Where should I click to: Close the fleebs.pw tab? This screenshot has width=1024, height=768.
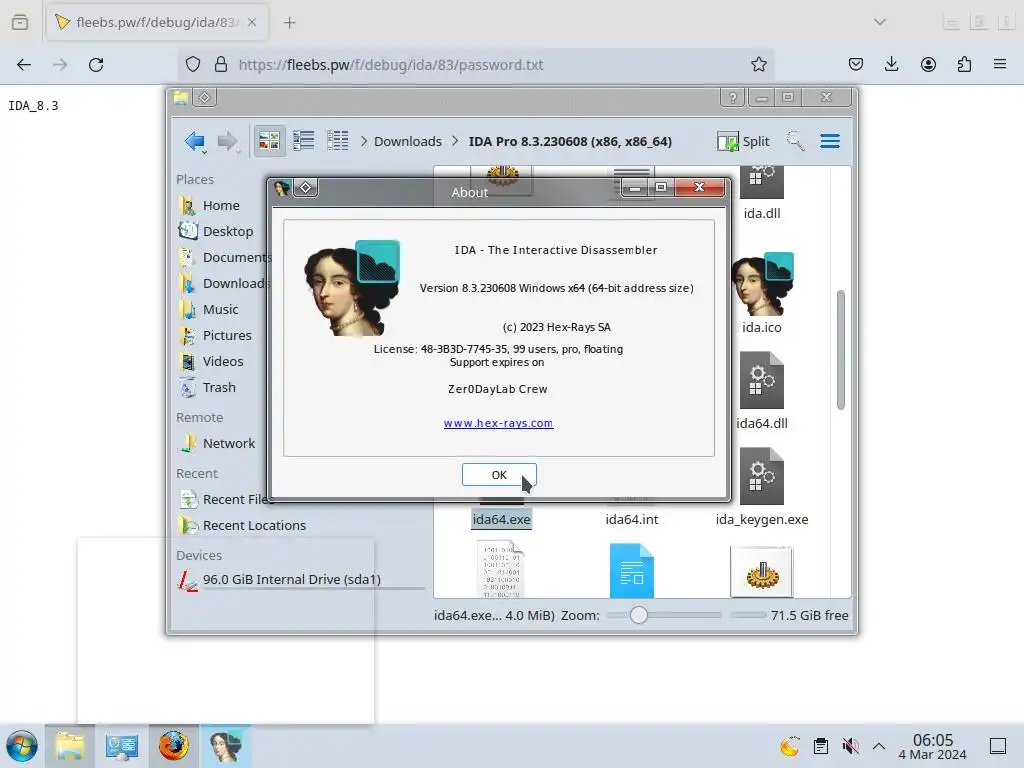pos(252,23)
